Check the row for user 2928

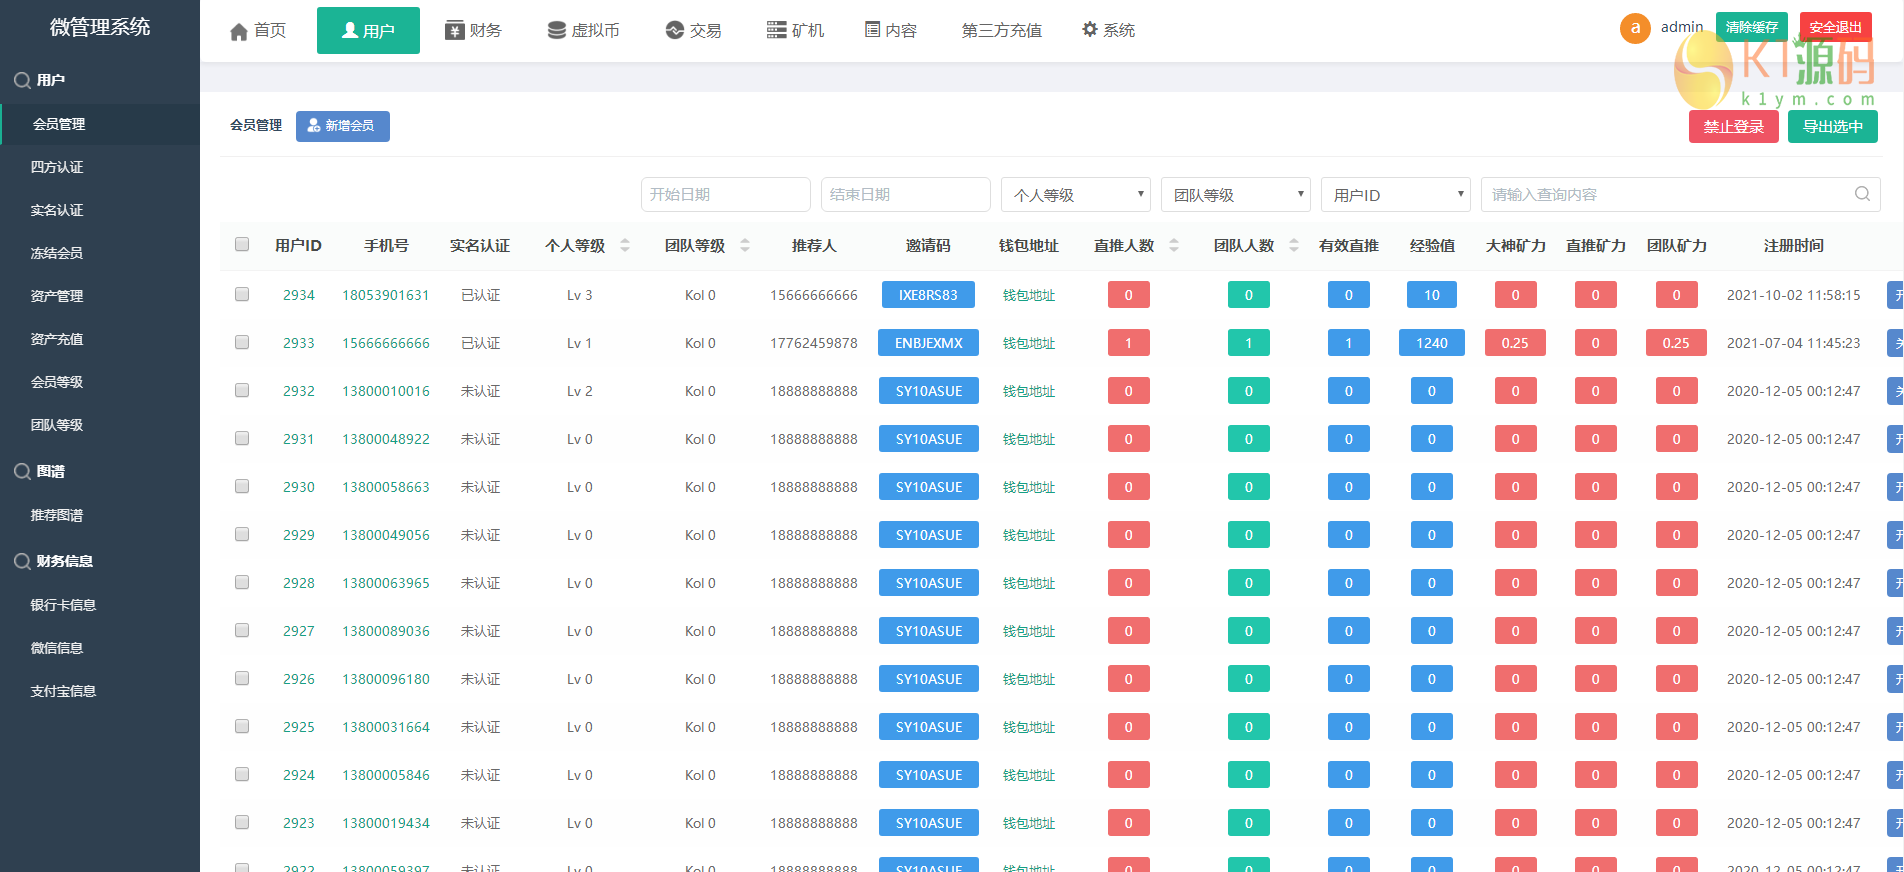click(x=242, y=582)
